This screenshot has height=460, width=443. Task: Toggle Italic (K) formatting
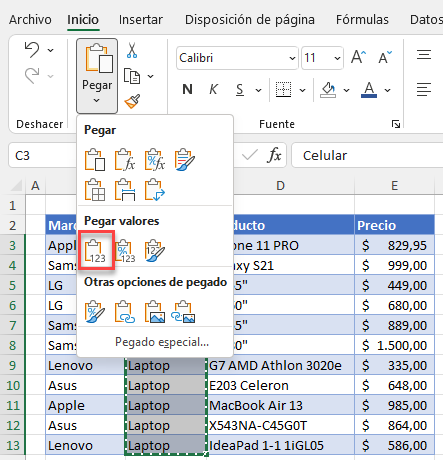[213, 89]
